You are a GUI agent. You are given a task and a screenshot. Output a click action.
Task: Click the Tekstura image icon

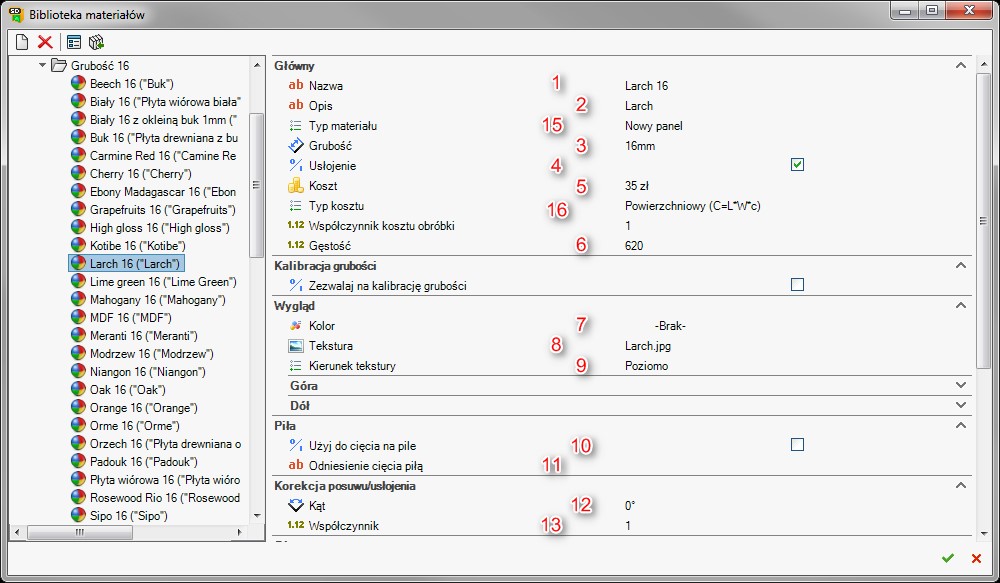click(295, 346)
